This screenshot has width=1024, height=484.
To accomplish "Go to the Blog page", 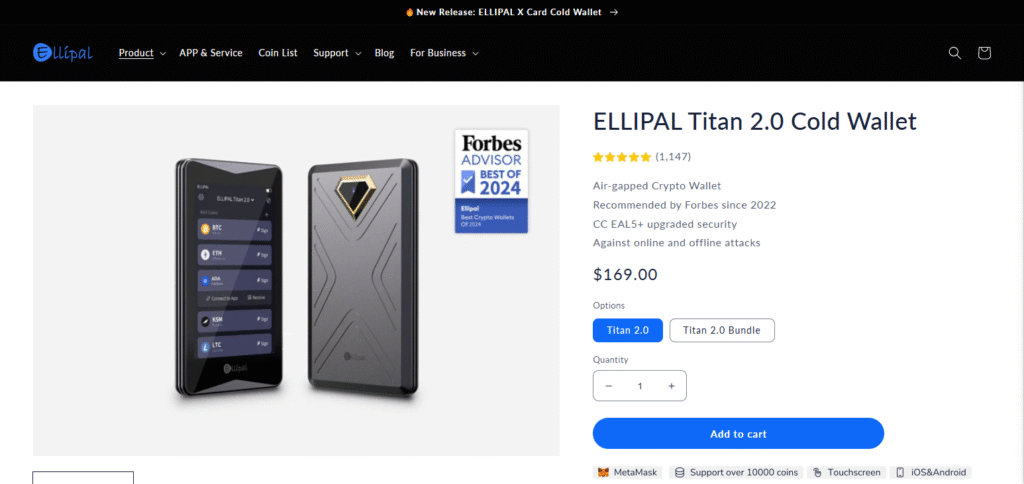I will click(x=385, y=53).
